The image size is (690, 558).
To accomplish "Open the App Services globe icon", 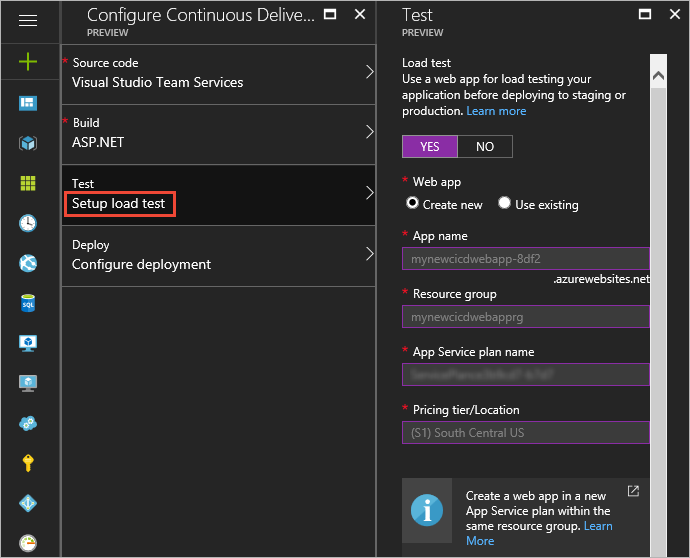I will [28, 263].
